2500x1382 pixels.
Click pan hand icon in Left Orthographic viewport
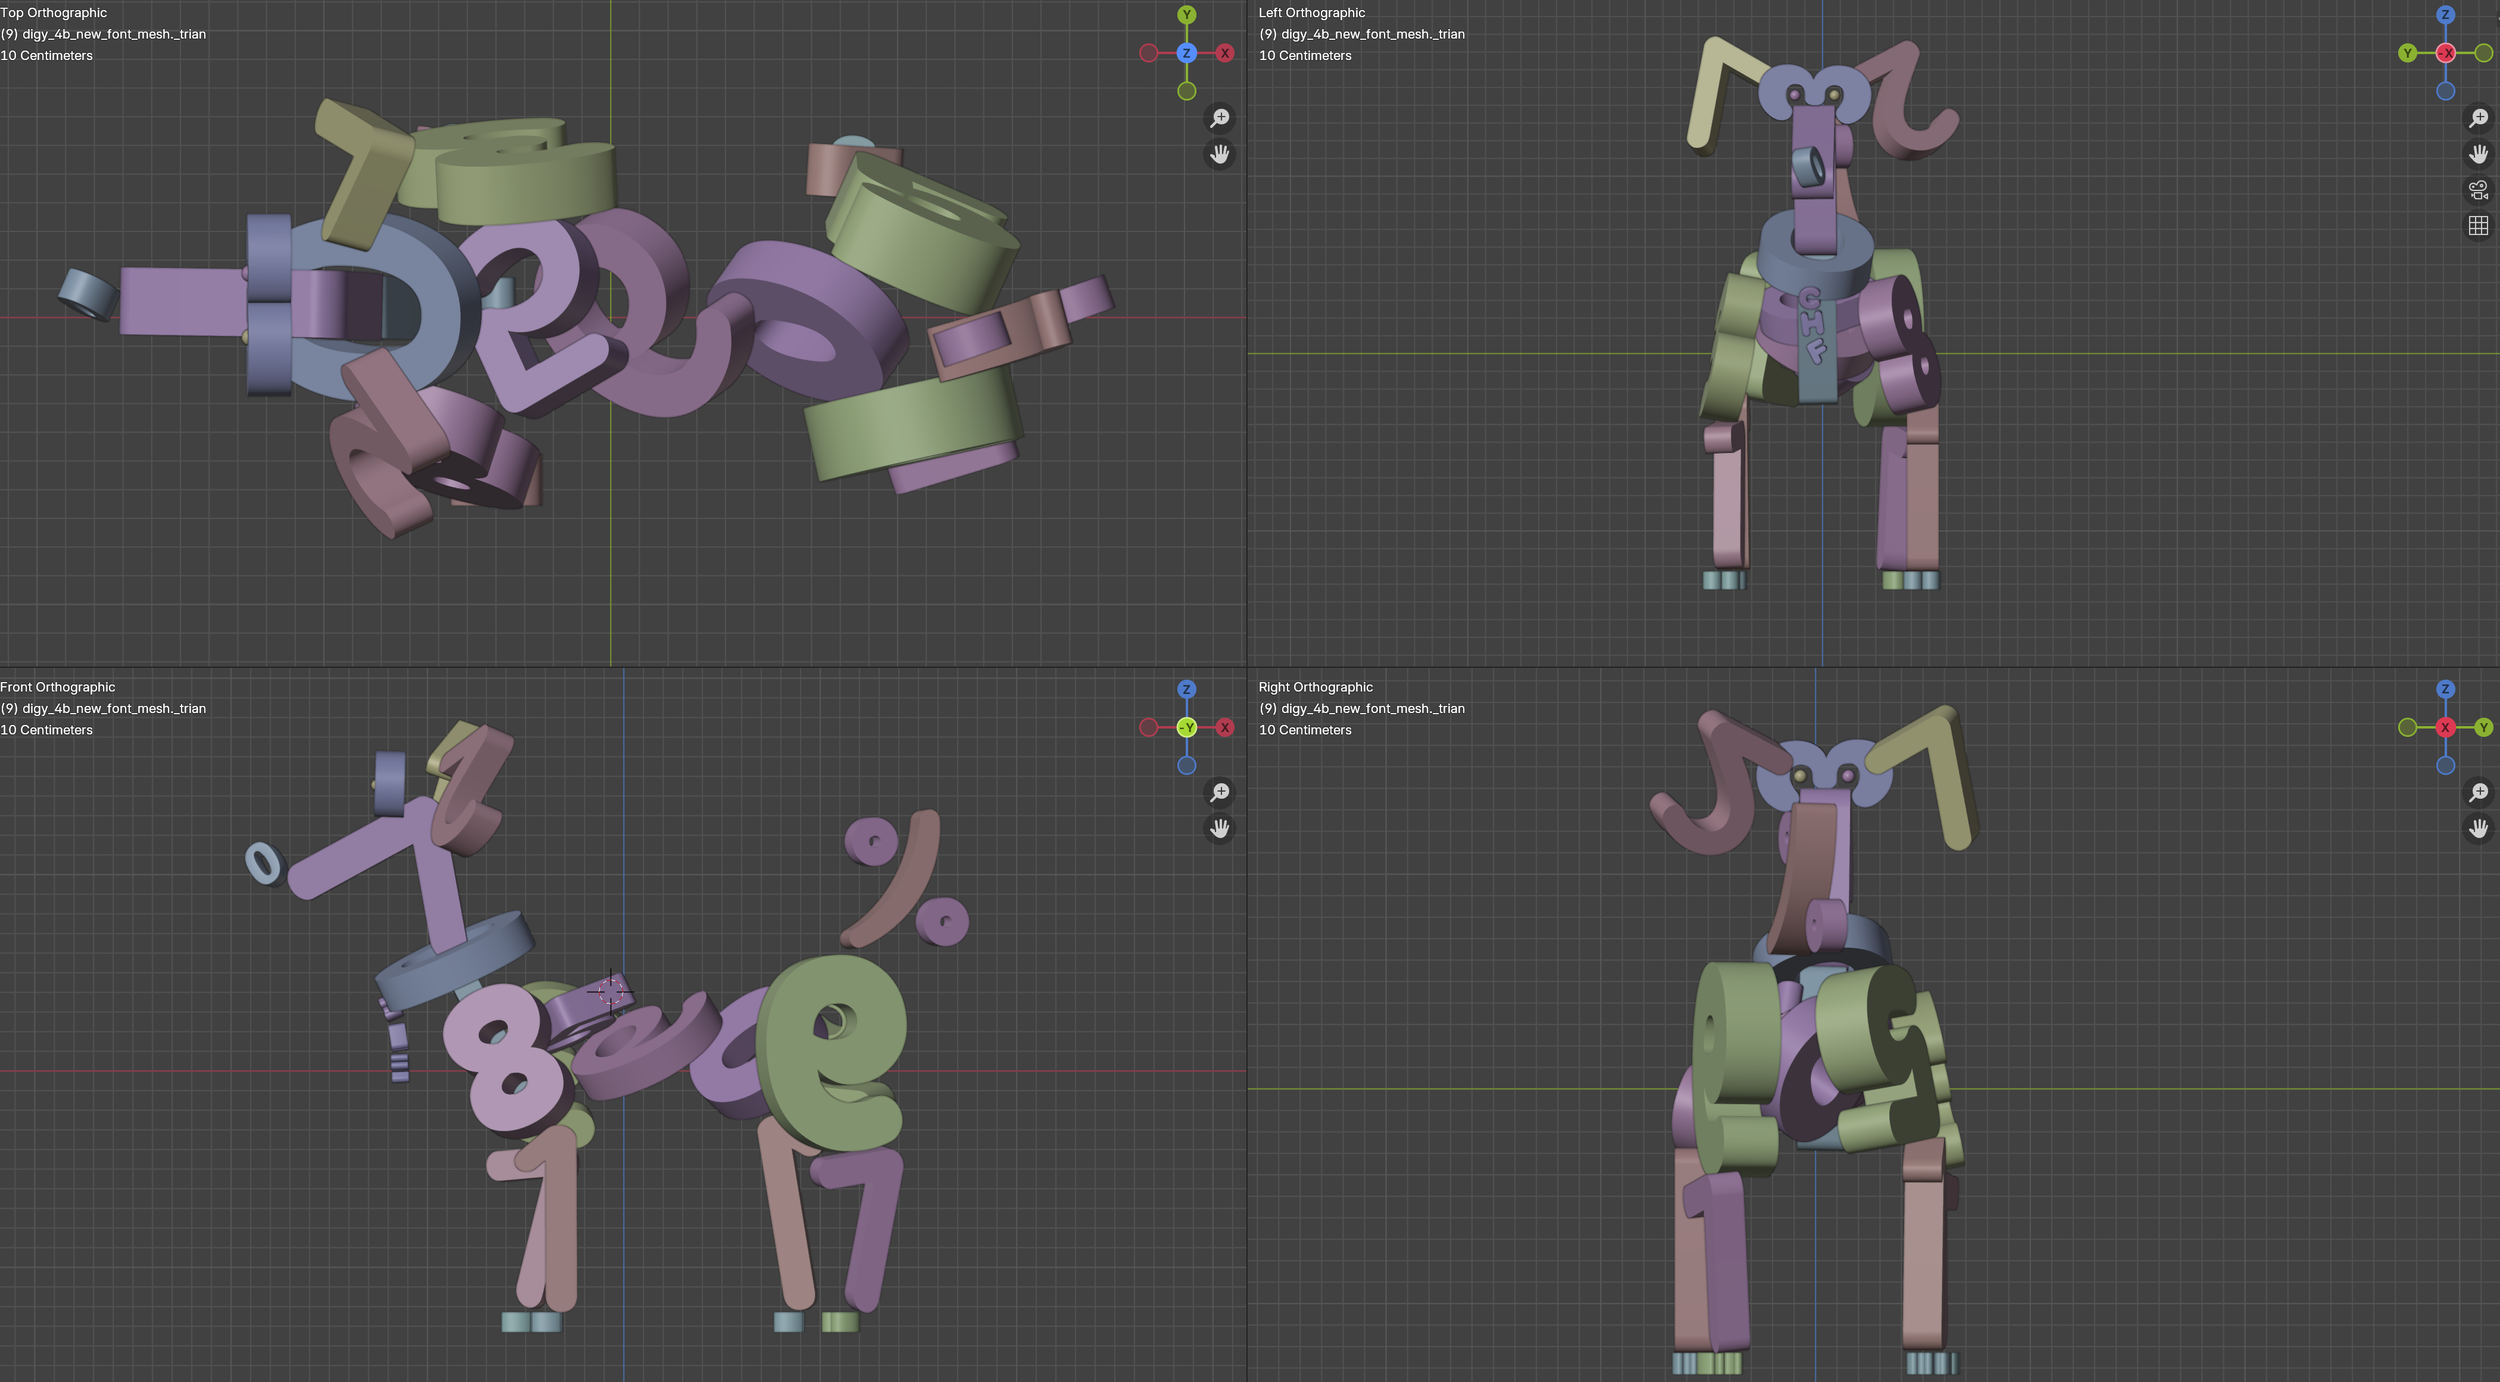tap(2478, 154)
